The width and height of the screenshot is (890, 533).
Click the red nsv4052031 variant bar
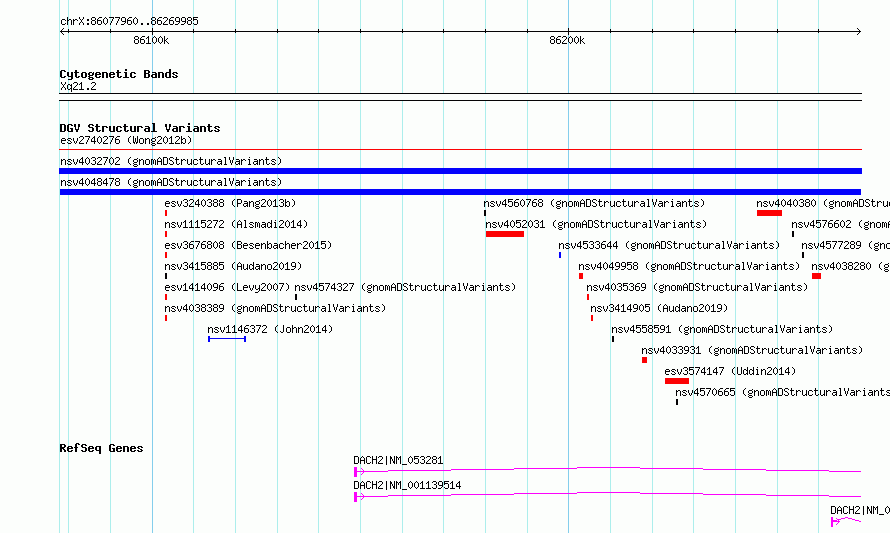click(x=505, y=234)
